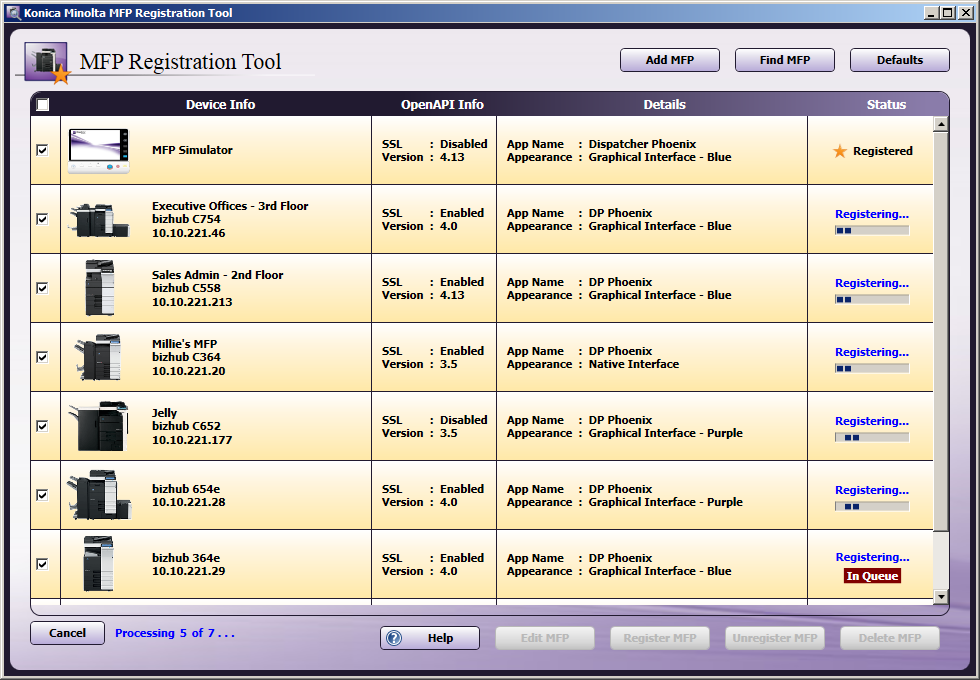The height and width of the screenshot is (680, 980).
Task: Click the vertical scrollbar thumb
Action: coord(941,331)
